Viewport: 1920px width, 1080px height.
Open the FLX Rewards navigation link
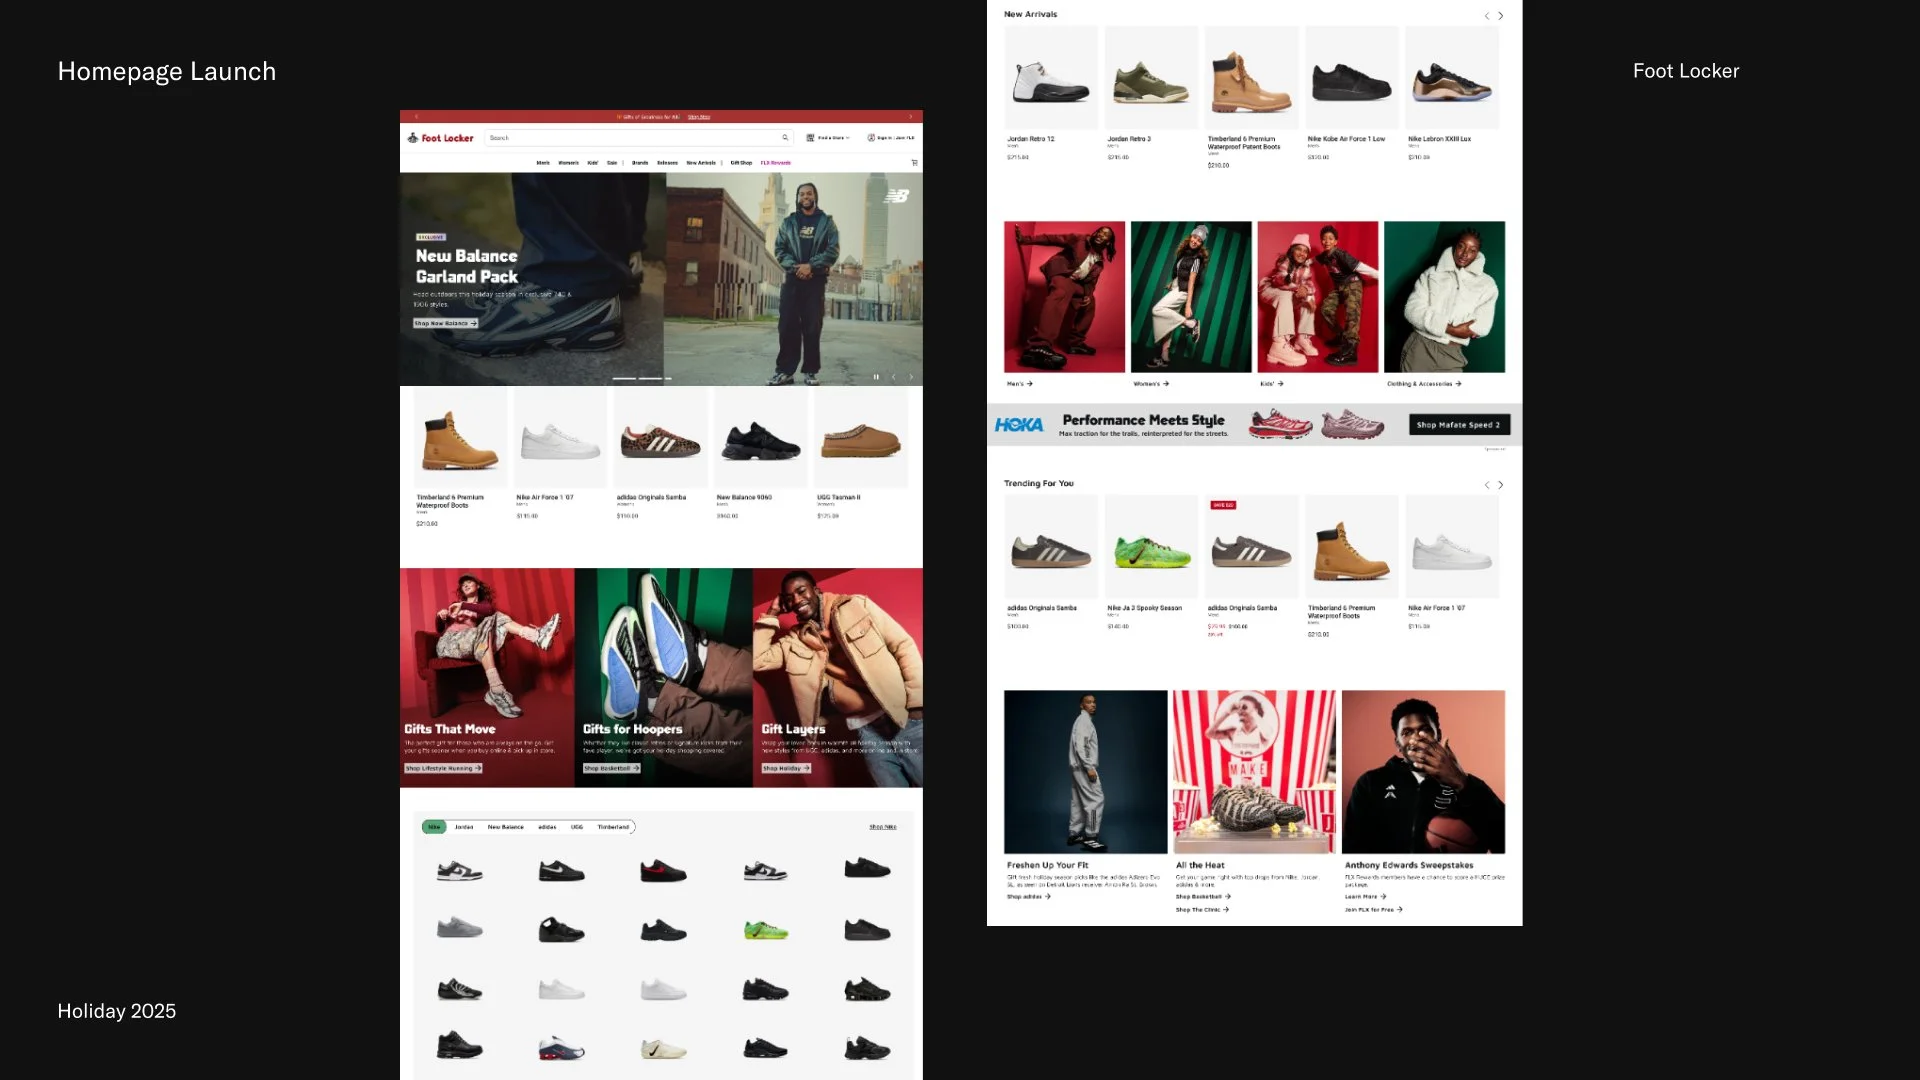[x=776, y=163]
